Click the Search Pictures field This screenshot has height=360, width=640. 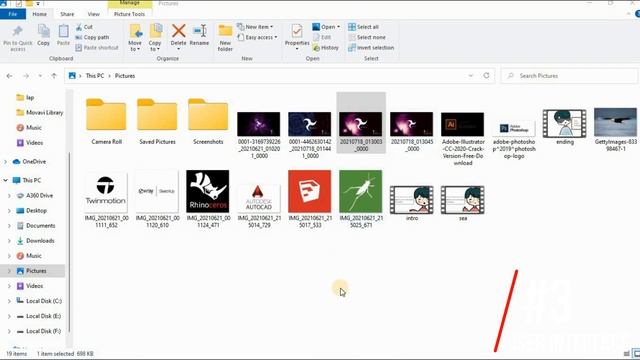[x=569, y=76]
